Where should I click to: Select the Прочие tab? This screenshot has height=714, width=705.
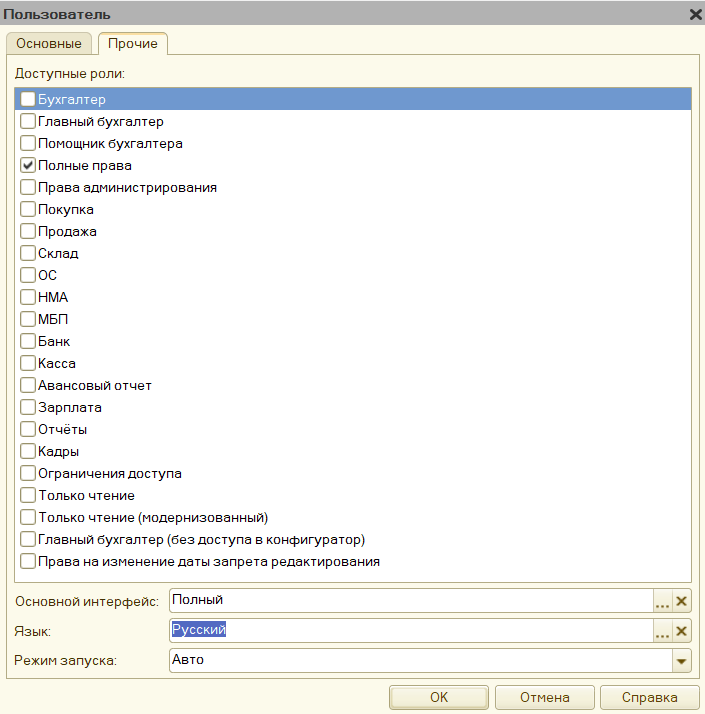coord(133,44)
